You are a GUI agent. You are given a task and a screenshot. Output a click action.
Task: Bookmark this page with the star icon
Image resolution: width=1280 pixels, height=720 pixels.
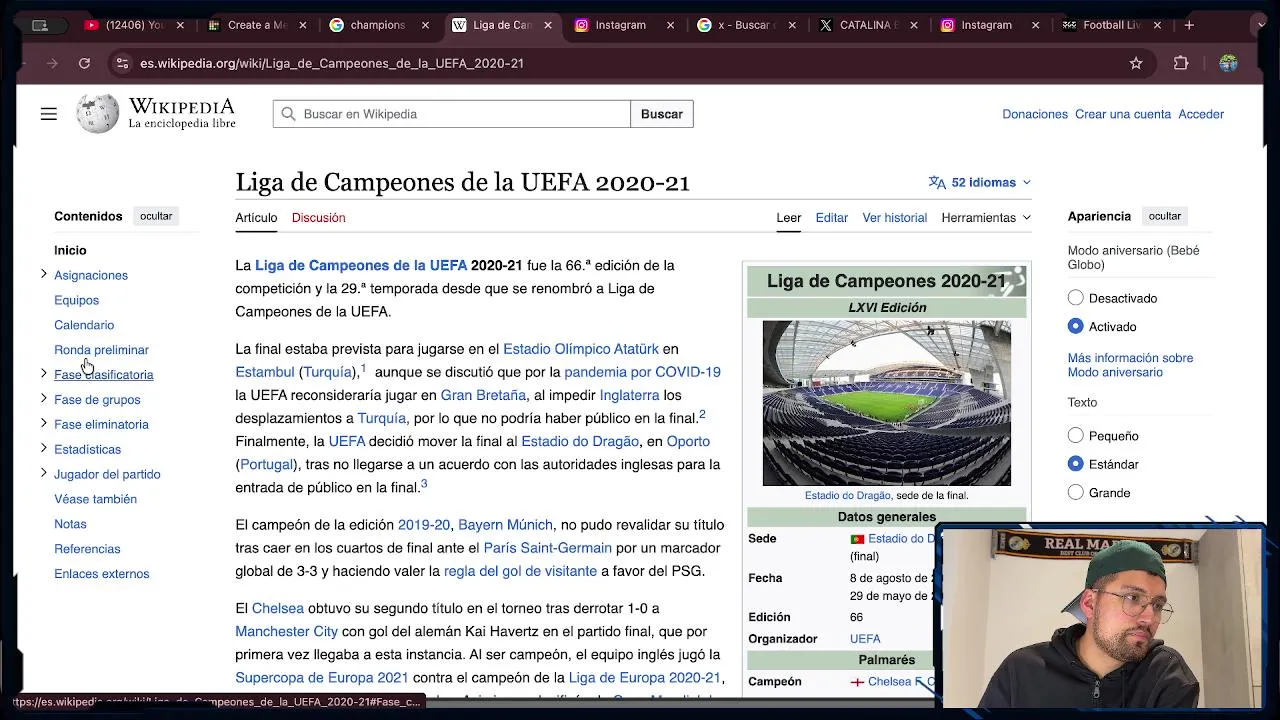(x=1136, y=63)
